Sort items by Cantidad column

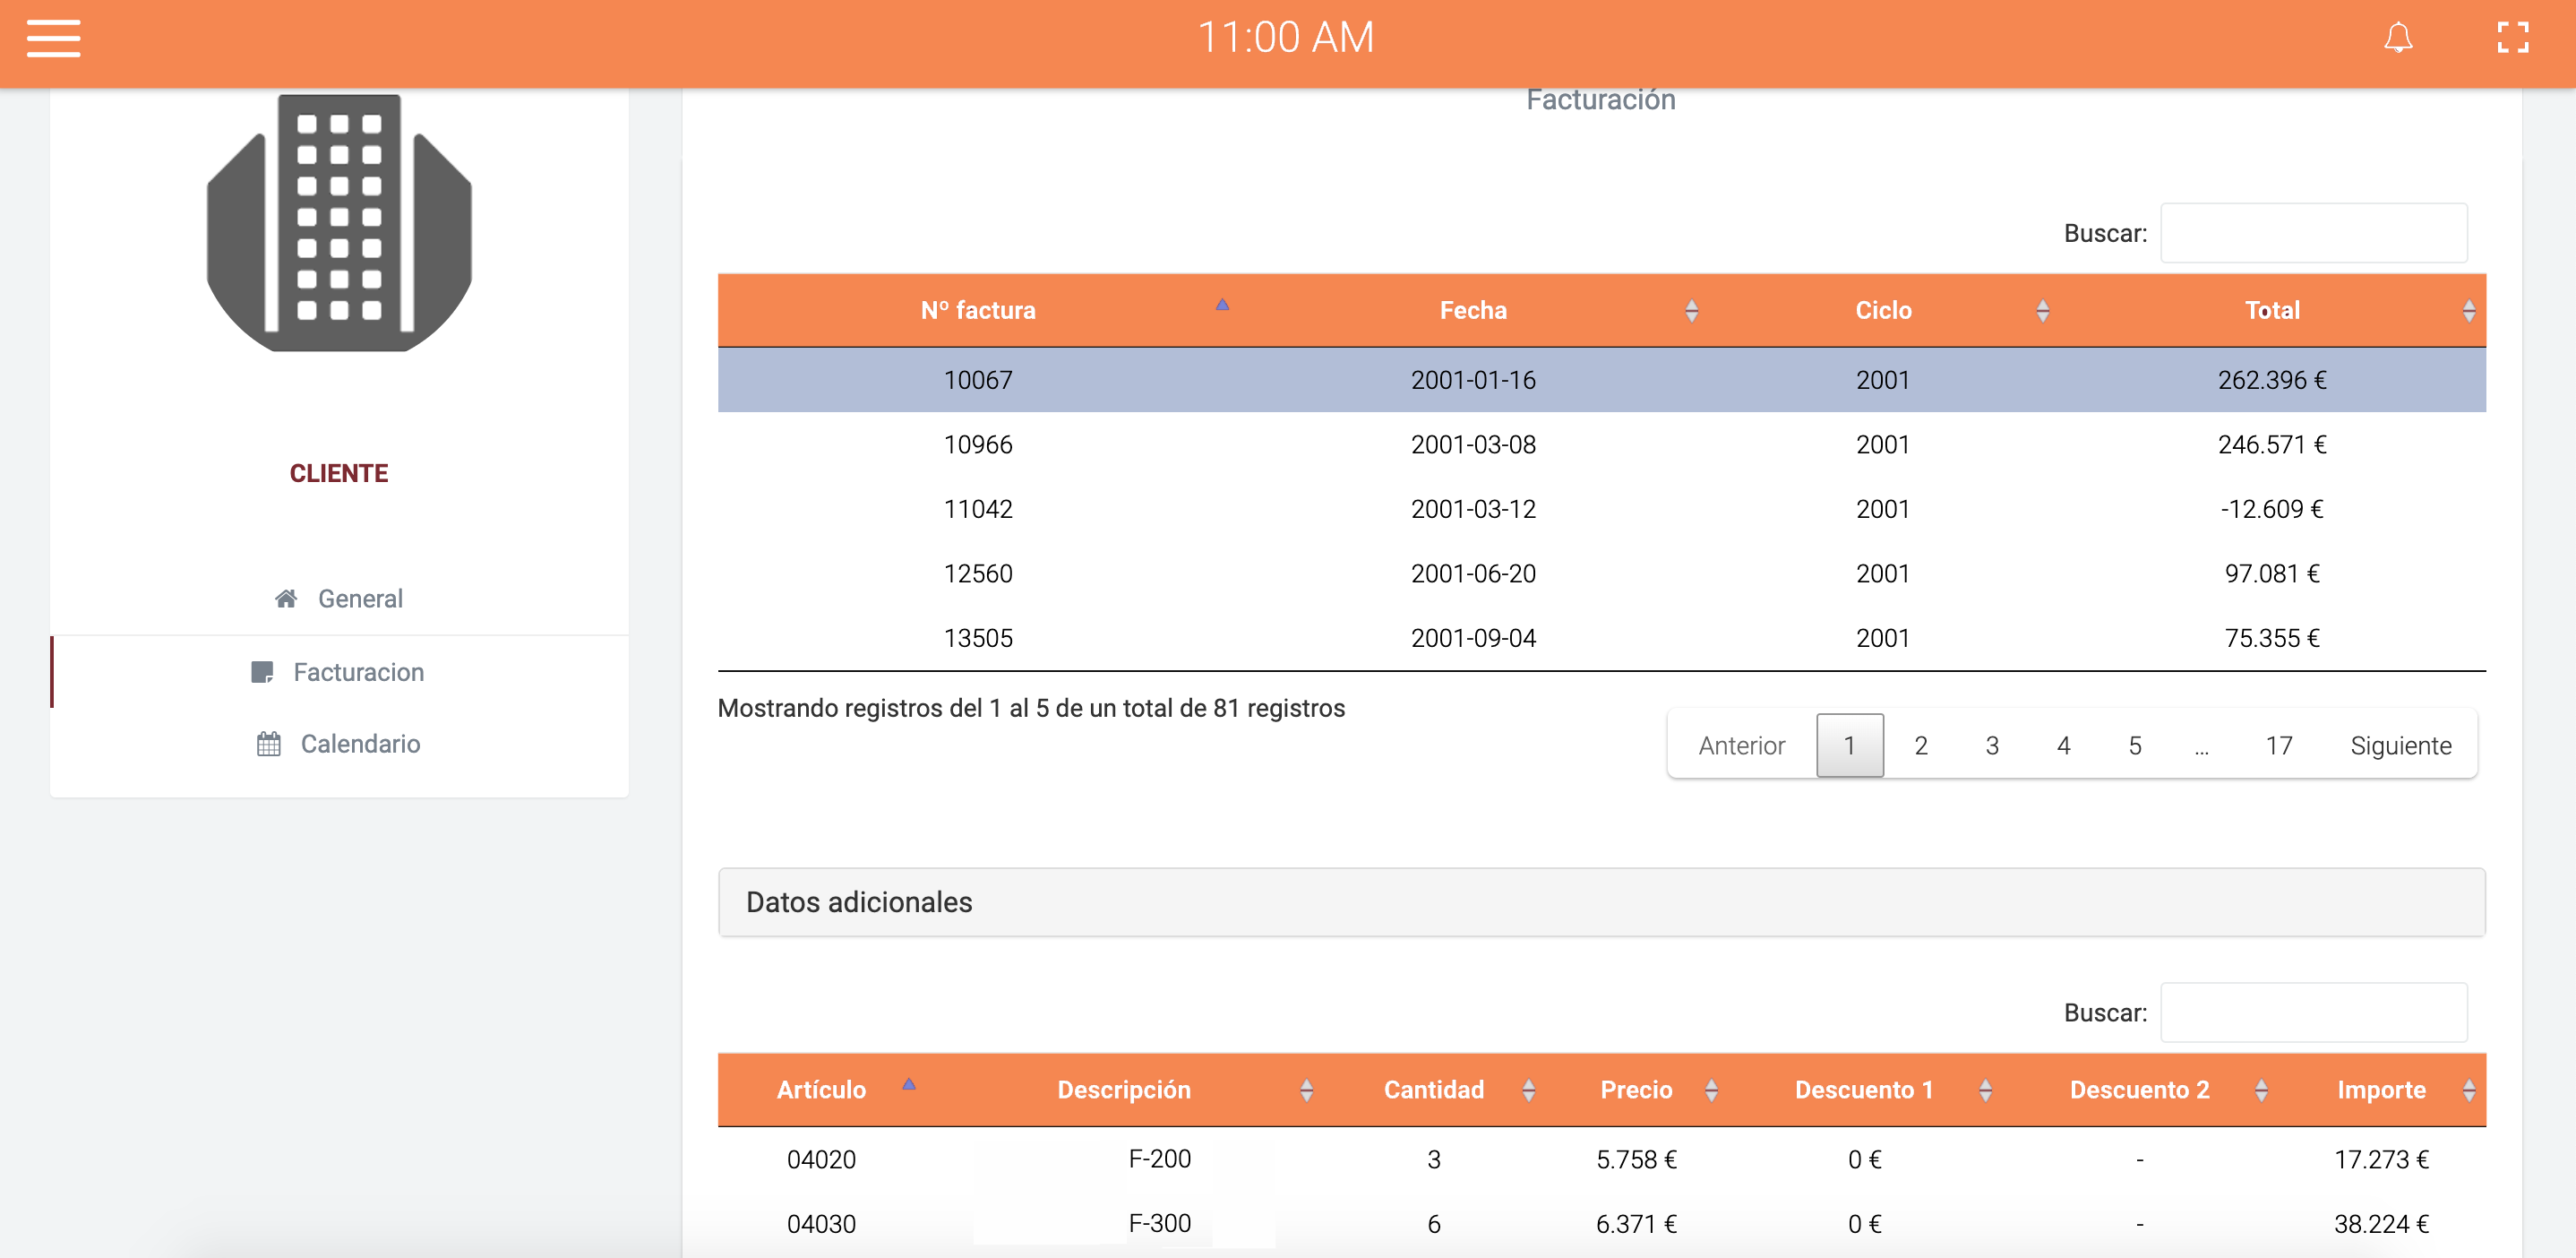tap(1433, 1089)
